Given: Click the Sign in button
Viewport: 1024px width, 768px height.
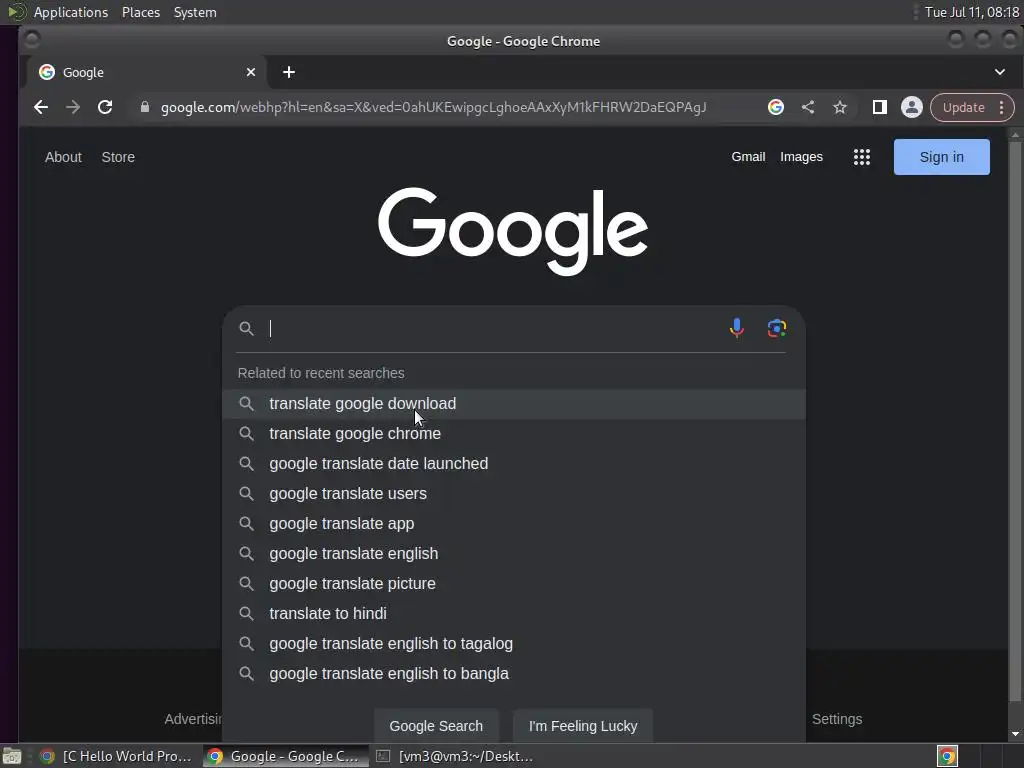Looking at the screenshot, I should point(941,157).
